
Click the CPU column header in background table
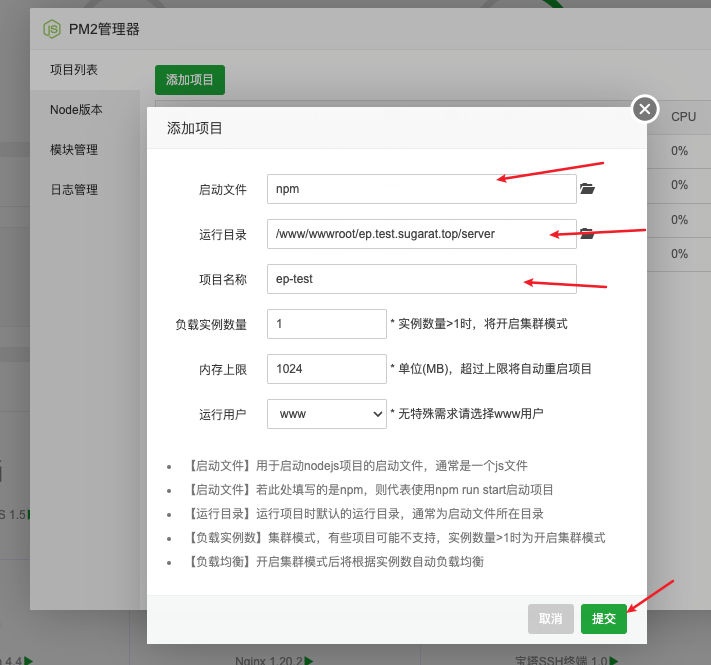(x=683, y=117)
